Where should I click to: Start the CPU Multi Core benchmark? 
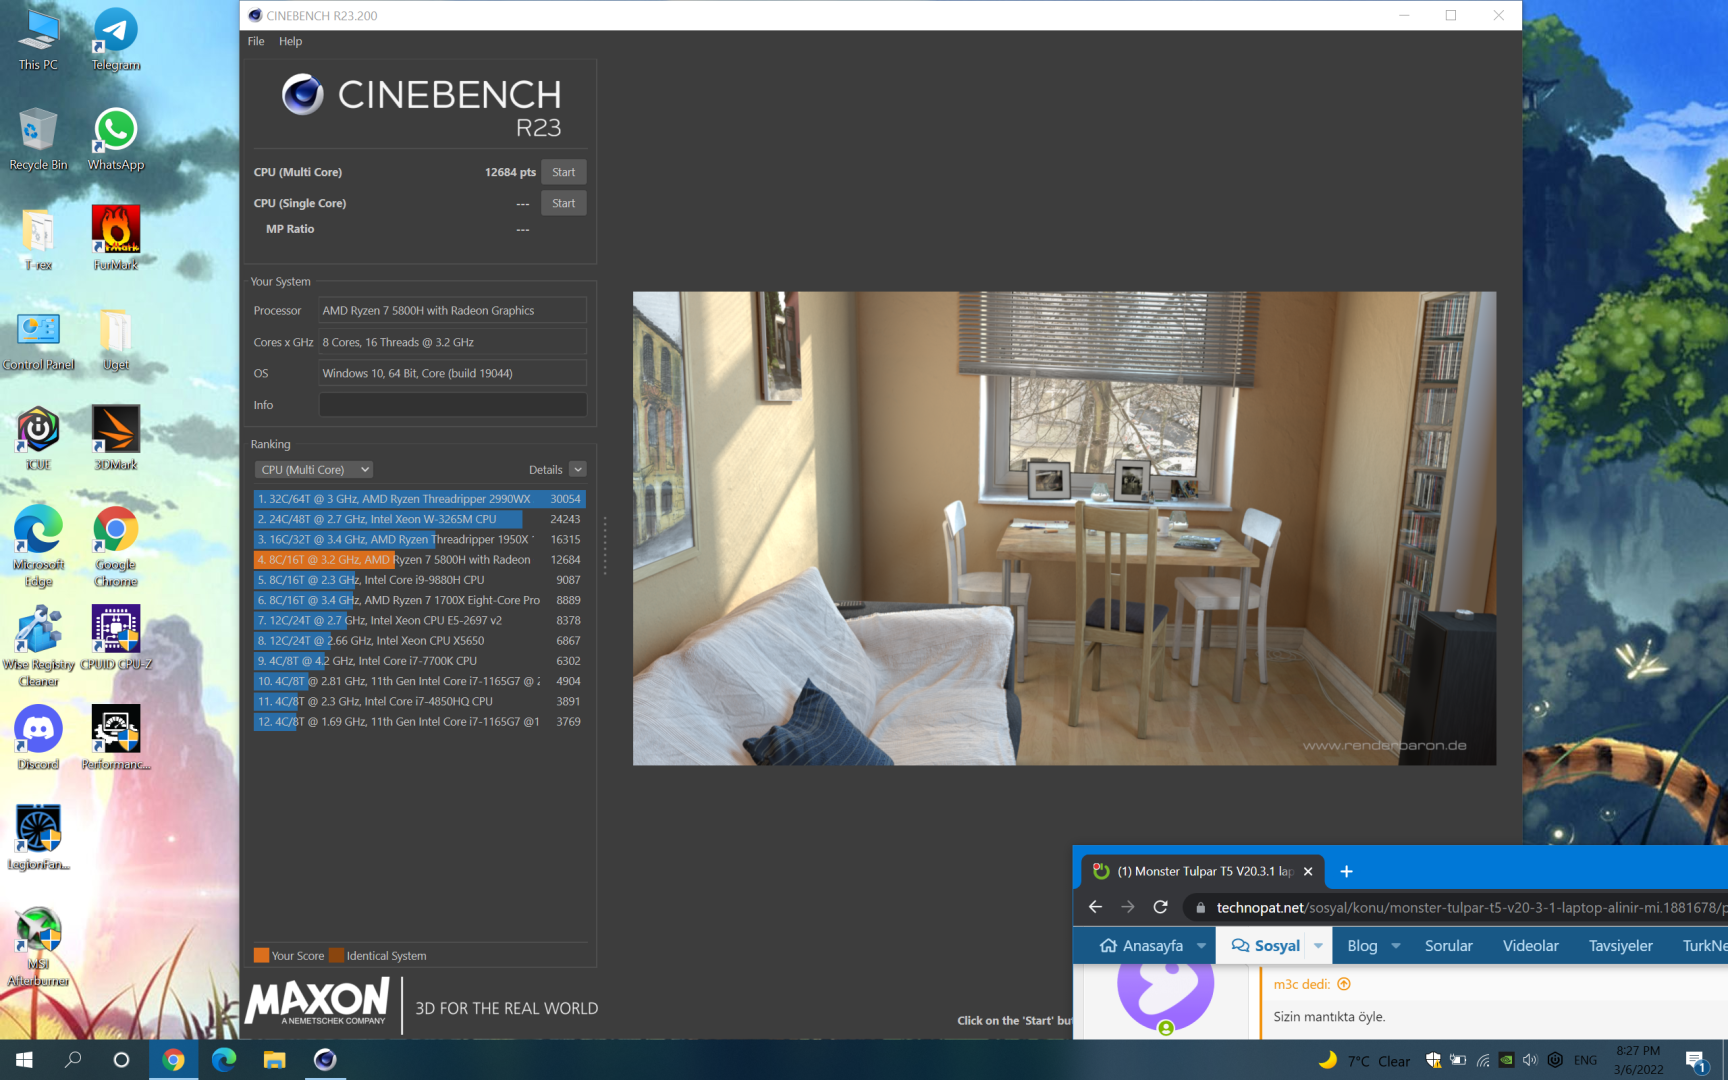[x=564, y=172]
